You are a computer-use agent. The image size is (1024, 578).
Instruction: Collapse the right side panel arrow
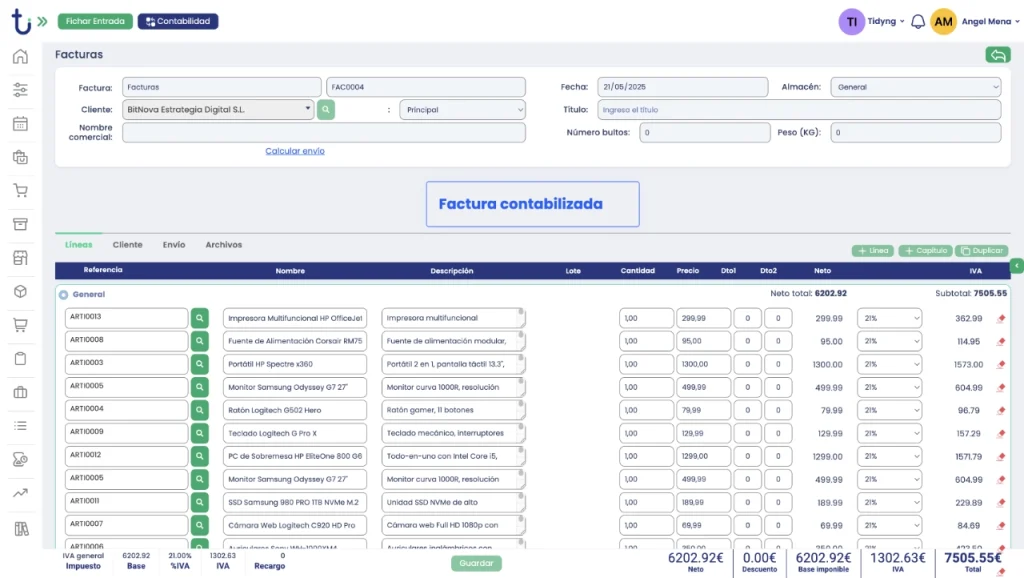pos(1016,266)
